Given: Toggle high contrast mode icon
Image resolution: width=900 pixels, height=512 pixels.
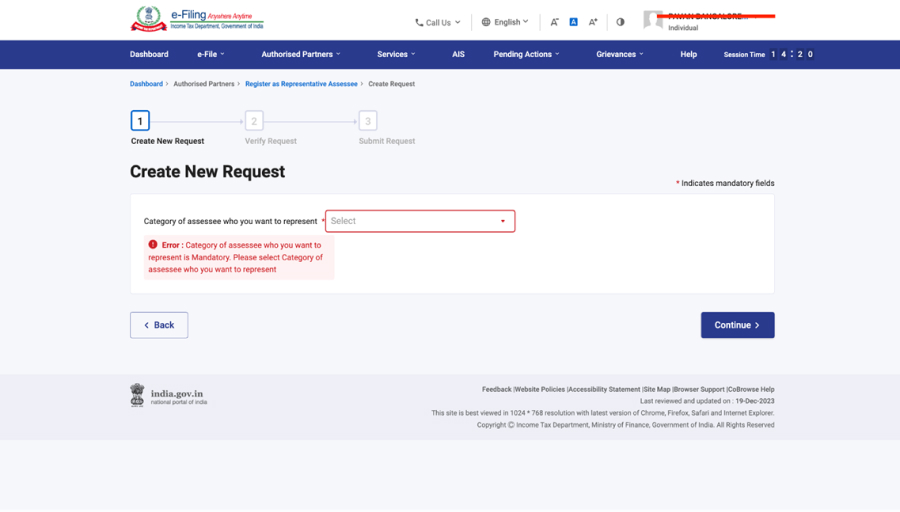Looking at the screenshot, I should pos(620,22).
